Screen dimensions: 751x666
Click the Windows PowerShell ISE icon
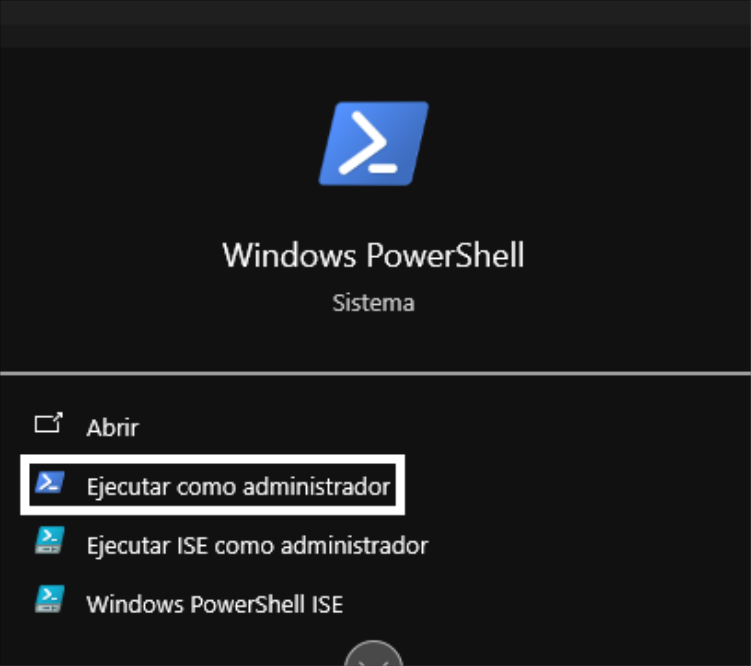click(48, 601)
